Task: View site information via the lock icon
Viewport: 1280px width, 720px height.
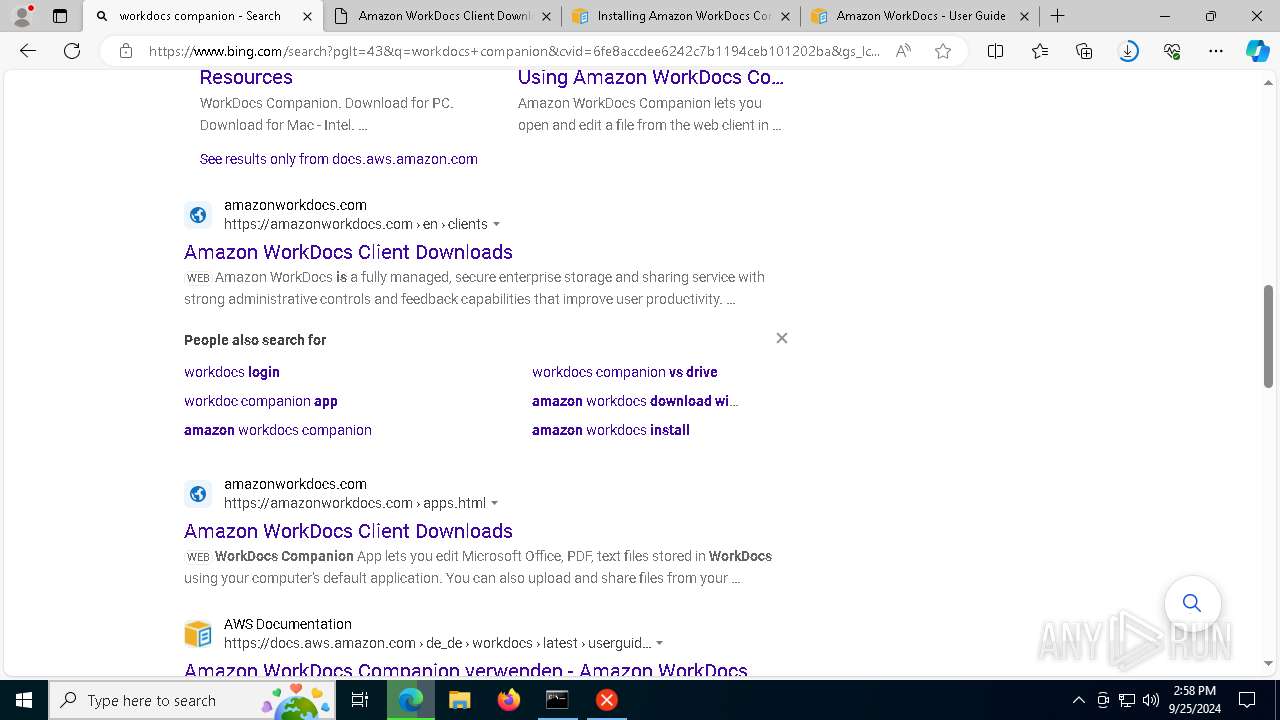Action: 126,51
